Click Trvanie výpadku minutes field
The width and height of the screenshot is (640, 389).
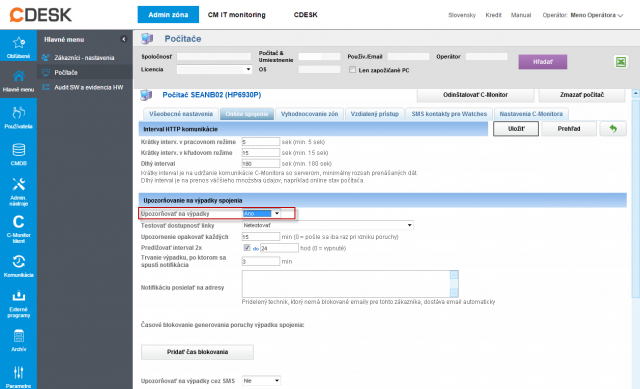pyautogui.click(x=261, y=261)
